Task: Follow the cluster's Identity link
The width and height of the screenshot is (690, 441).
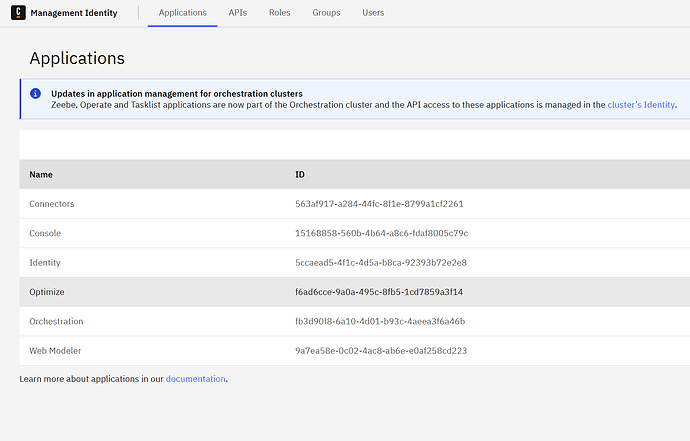Action: (x=641, y=104)
